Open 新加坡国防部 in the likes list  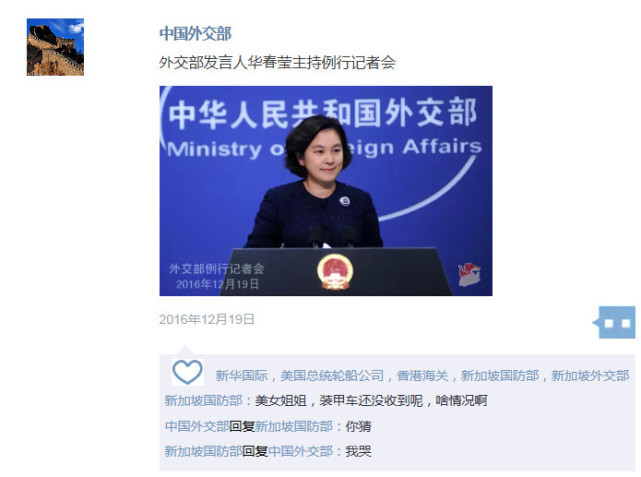coord(500,376)
